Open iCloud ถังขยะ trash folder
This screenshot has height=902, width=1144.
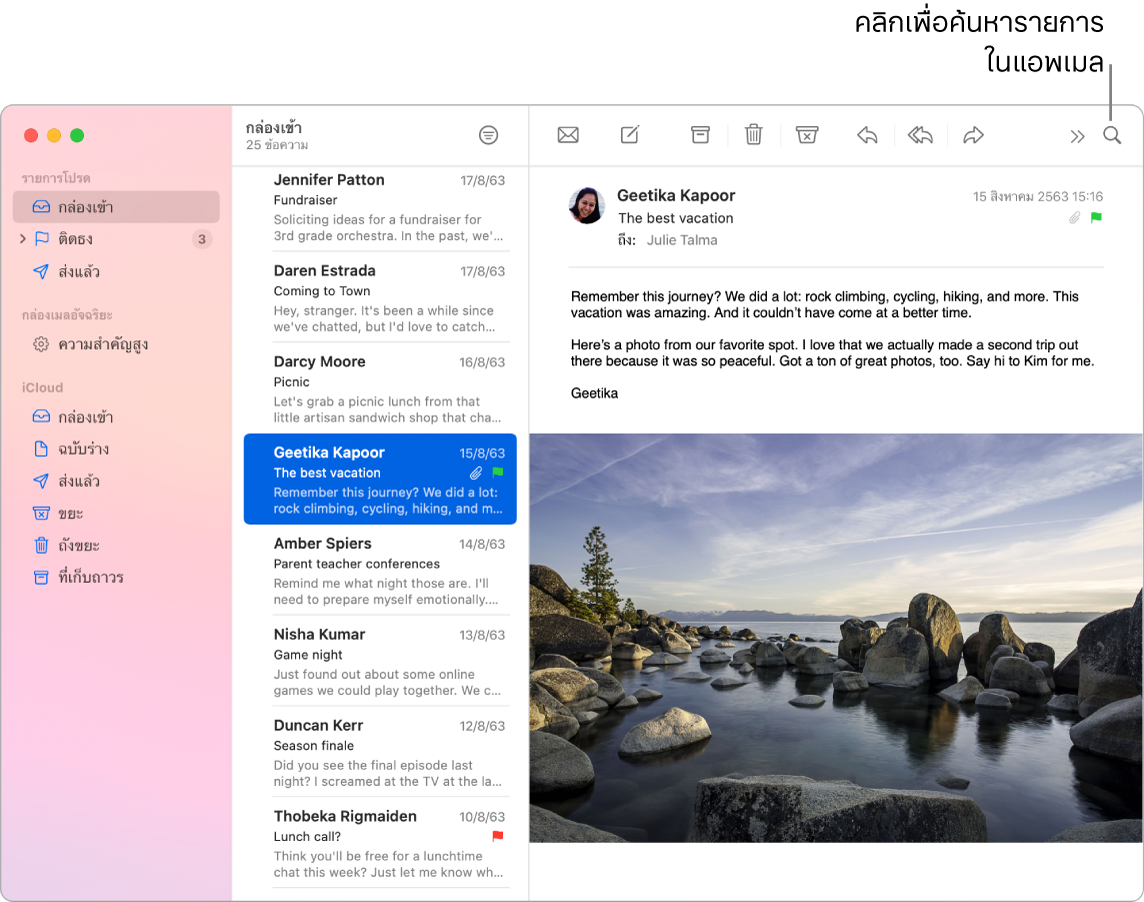[x=116, y=545]
